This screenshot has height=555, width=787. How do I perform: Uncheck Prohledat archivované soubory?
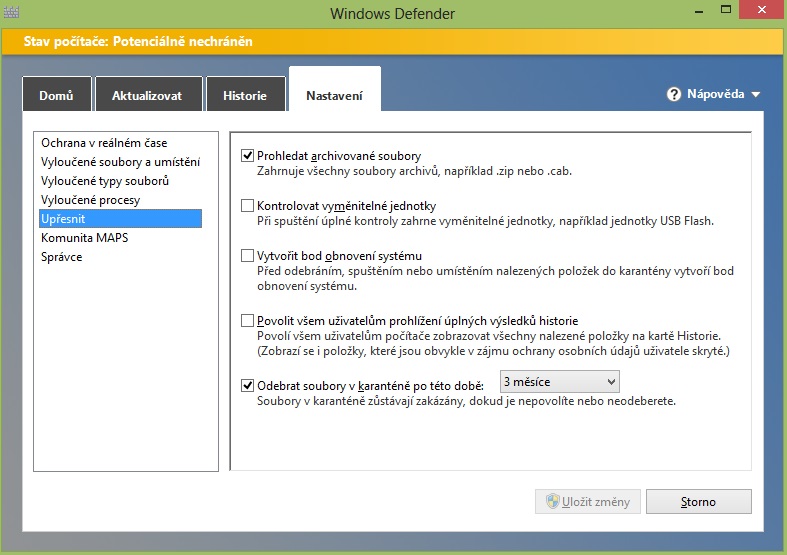point(247,156)
